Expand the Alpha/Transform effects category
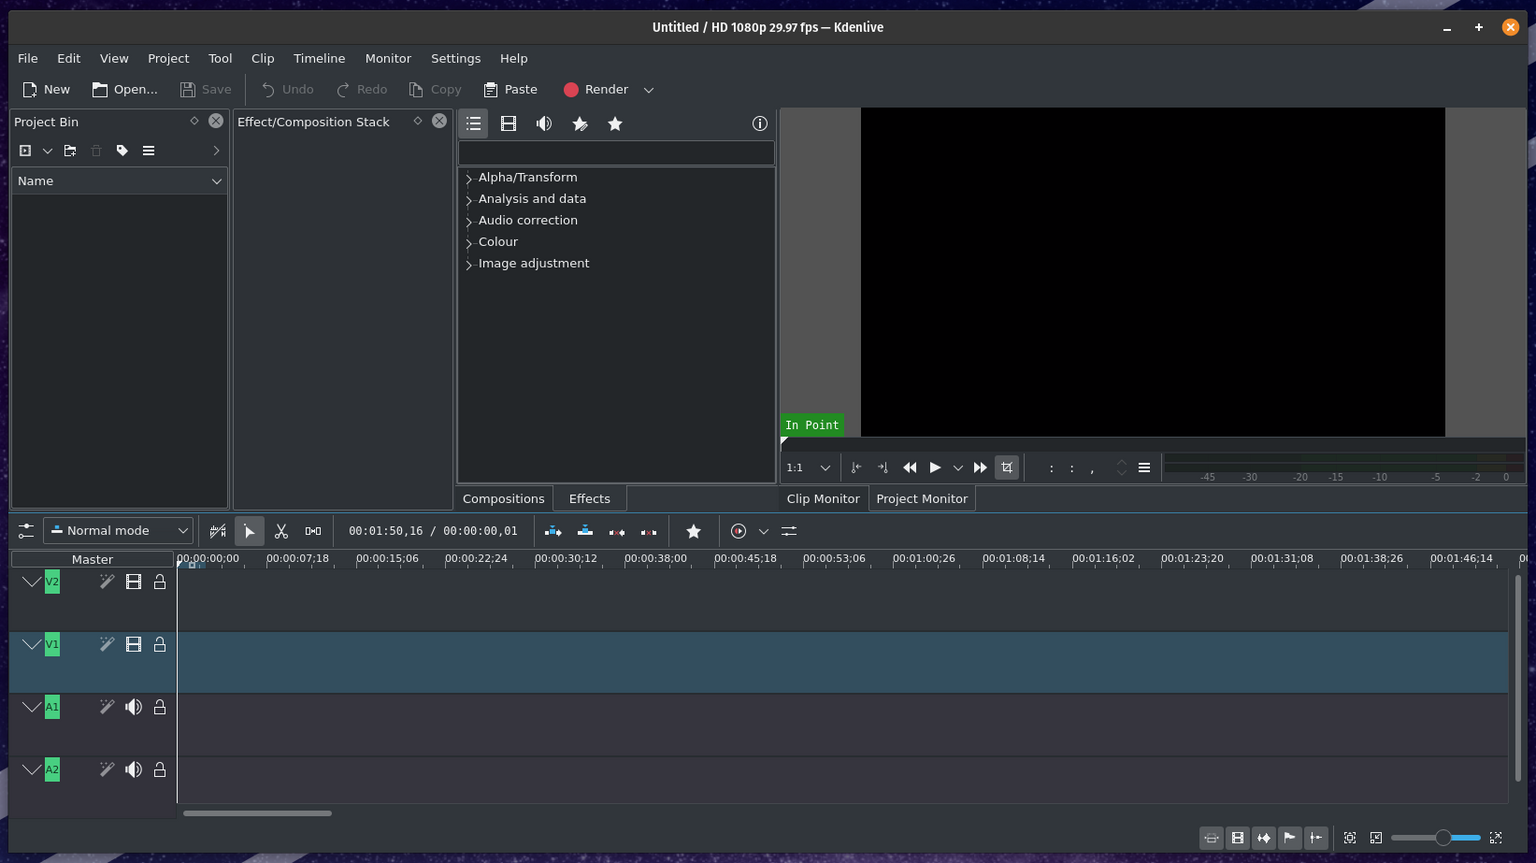 pyautogui.click(x=469, y=178)
